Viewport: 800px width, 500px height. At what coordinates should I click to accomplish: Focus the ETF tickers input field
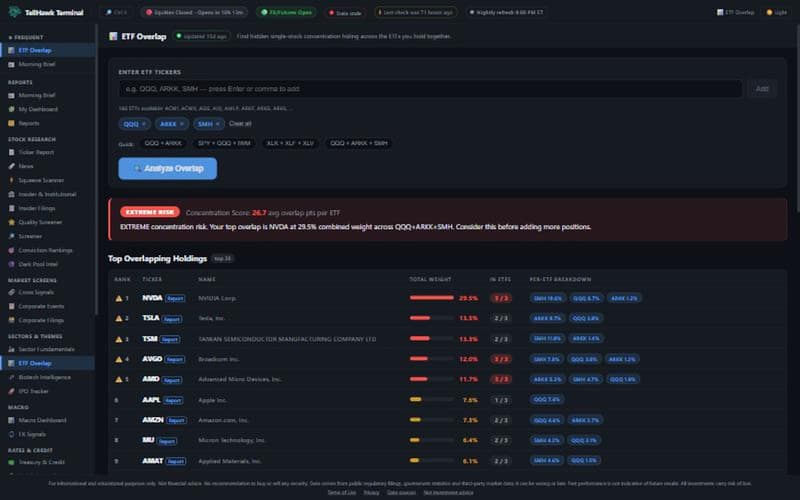[x=430, y=89]
